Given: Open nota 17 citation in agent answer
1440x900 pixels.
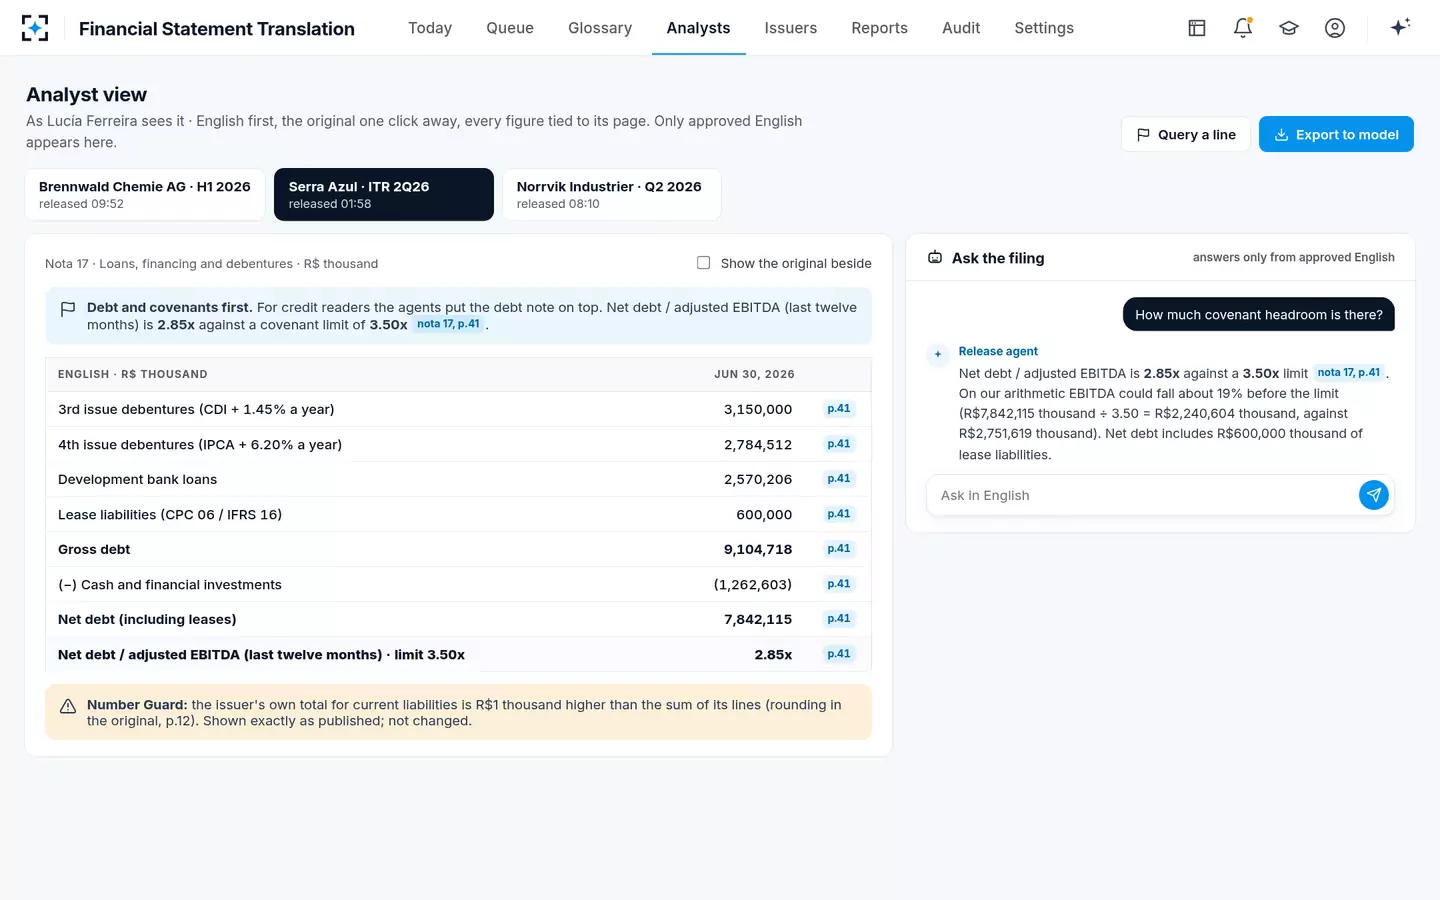Looking at the screenshot, I should (x=1348, y=373).
